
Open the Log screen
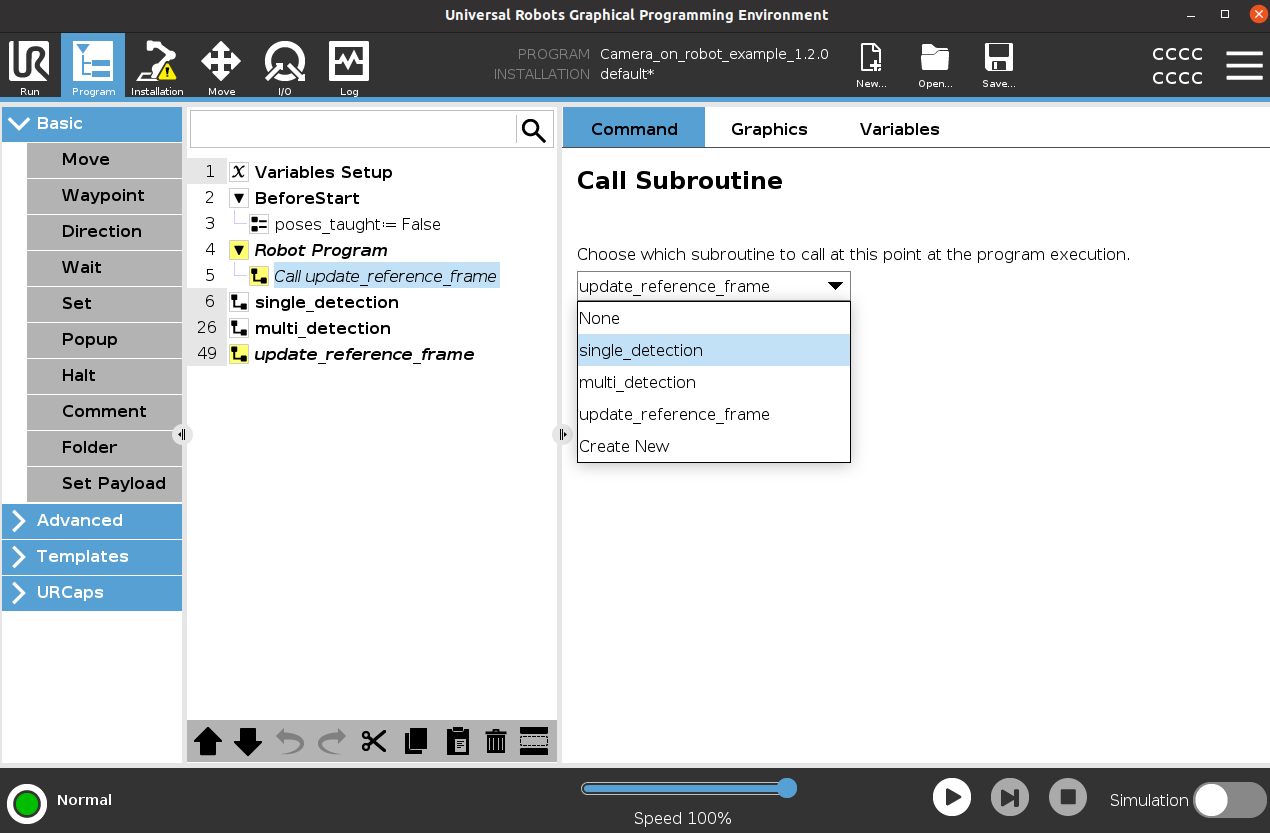[349, 66]
